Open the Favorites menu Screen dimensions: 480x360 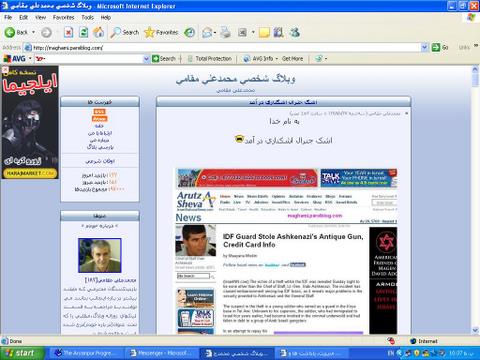coord(63,17)
